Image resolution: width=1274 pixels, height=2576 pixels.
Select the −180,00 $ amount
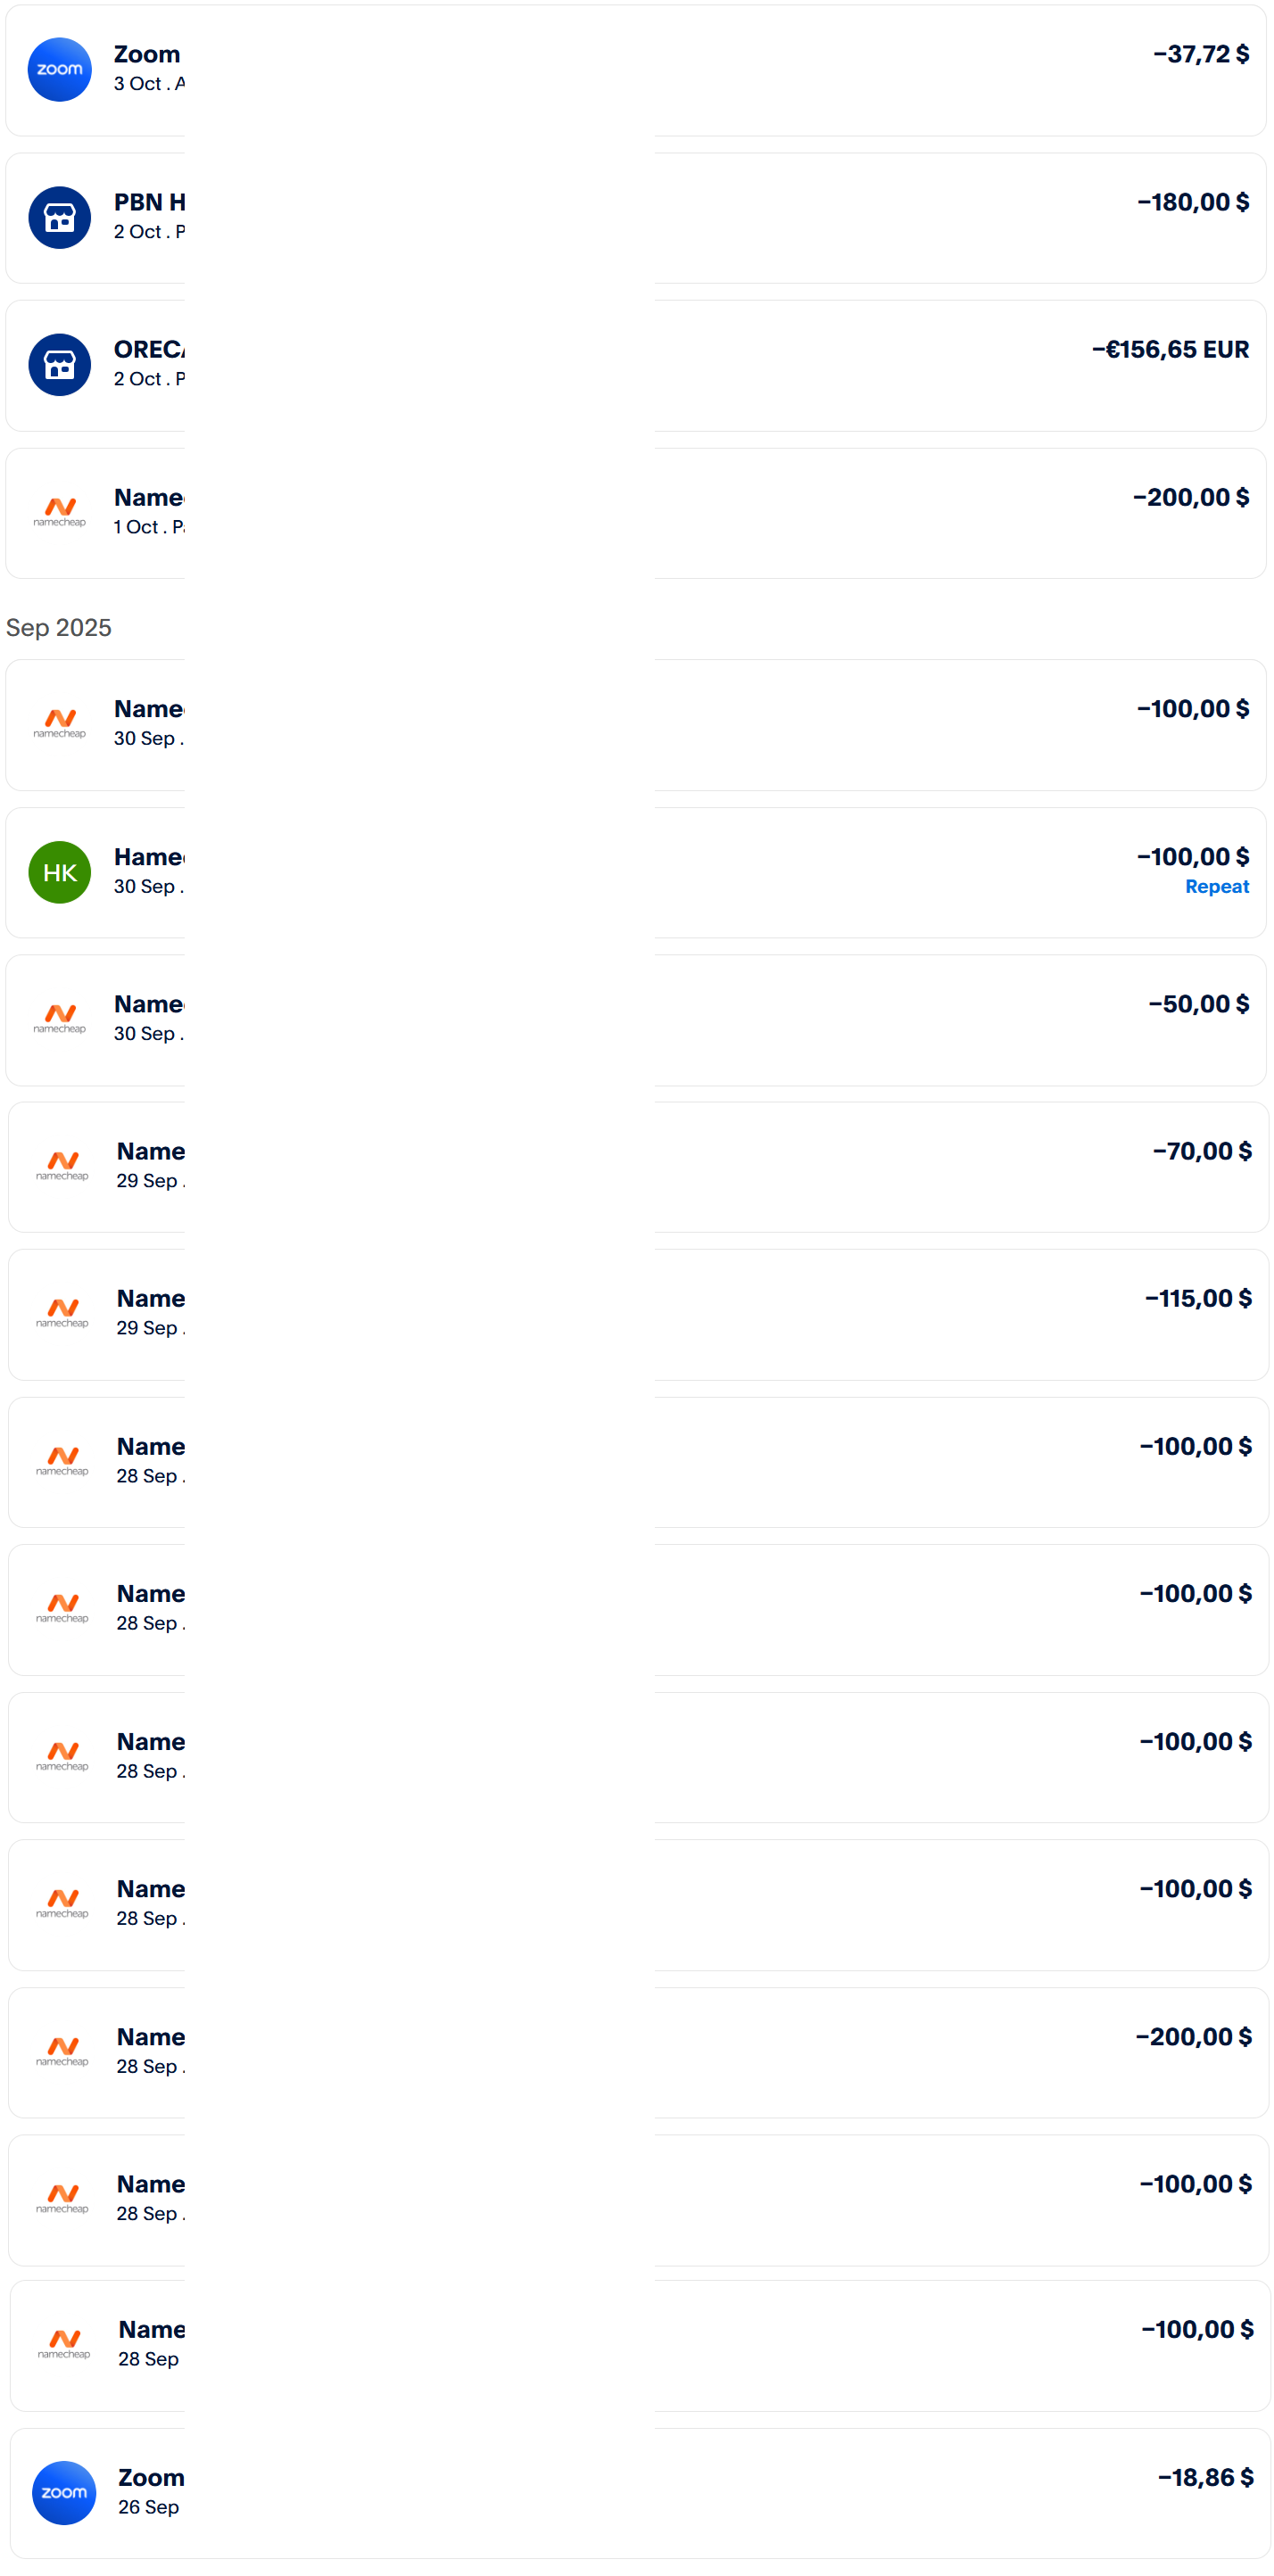pyautogui.click(x=1192, y=203)
